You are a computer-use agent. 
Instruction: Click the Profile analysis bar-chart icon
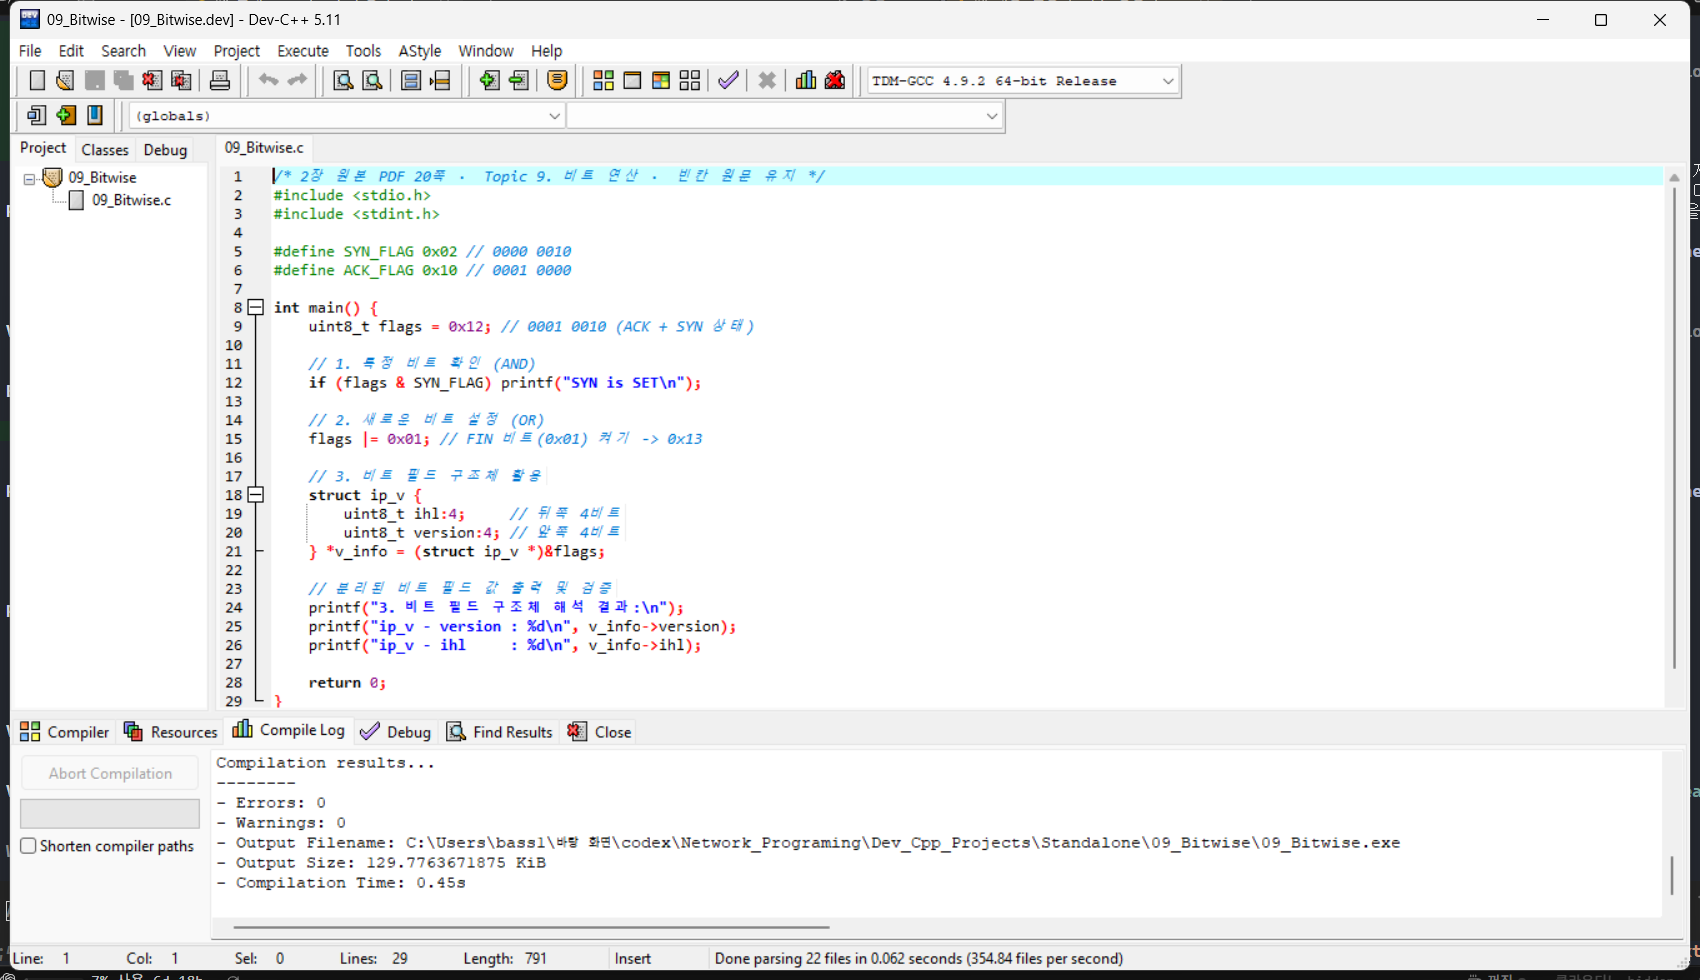pos(806,81)
